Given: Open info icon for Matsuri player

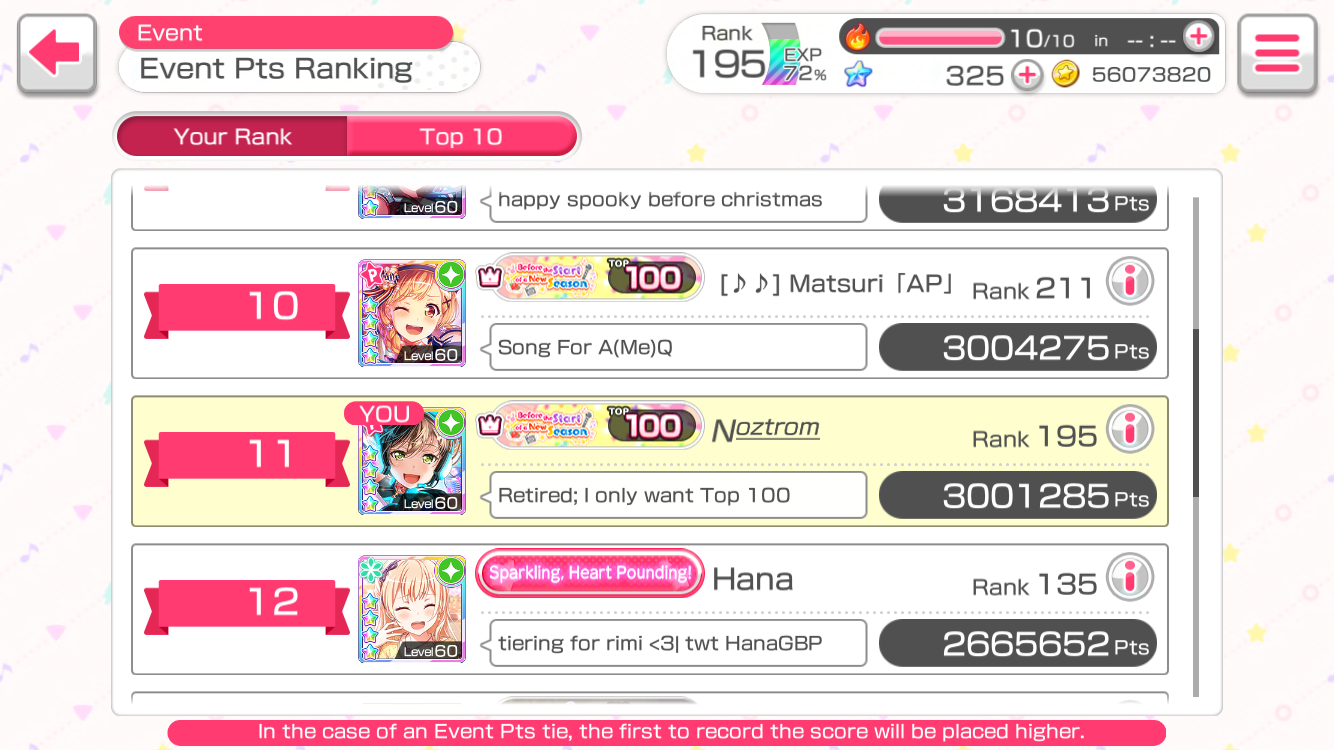Looking at the screenshot, I should (1130, 283).
